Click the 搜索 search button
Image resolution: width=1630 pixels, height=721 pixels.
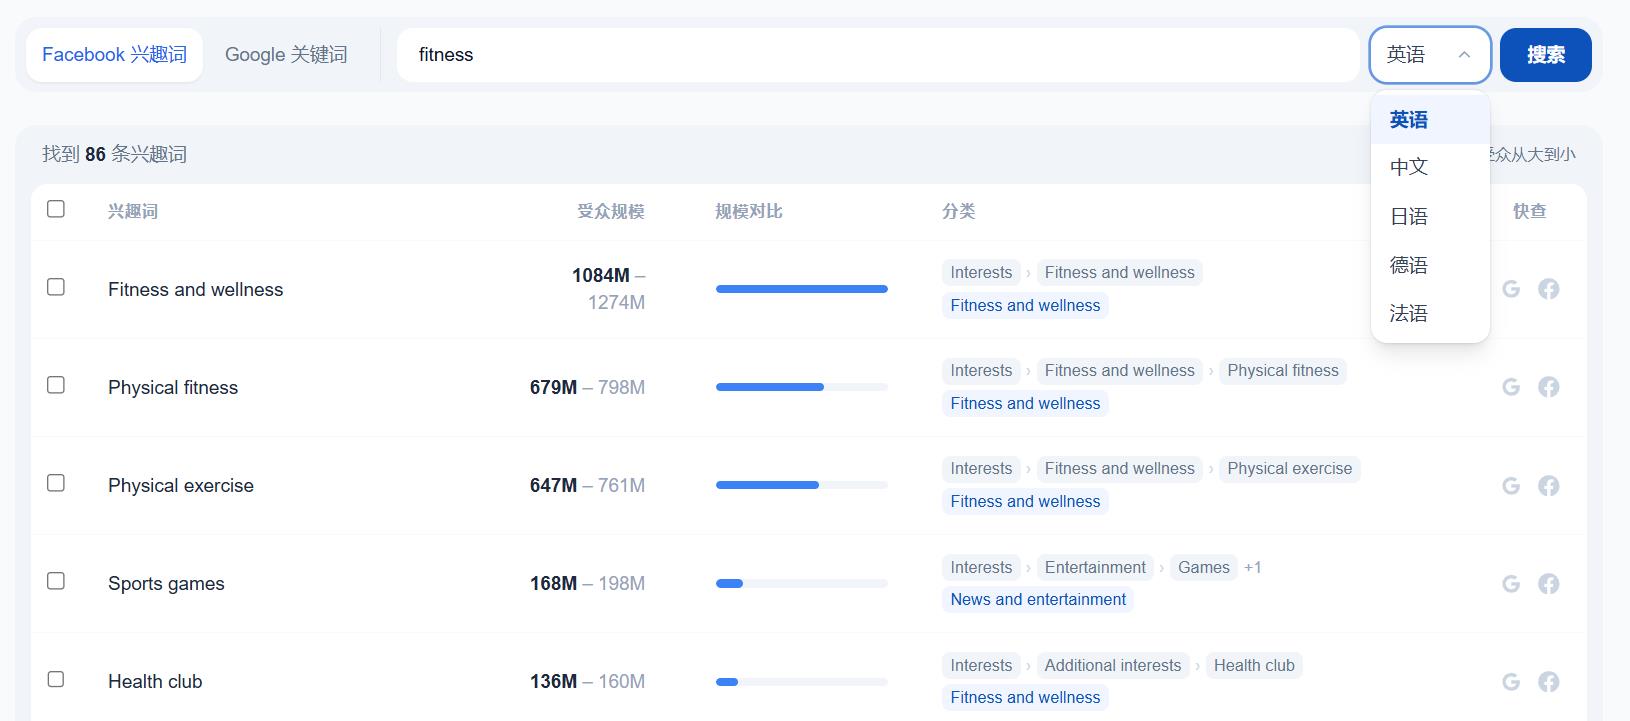pos(1546,55)
